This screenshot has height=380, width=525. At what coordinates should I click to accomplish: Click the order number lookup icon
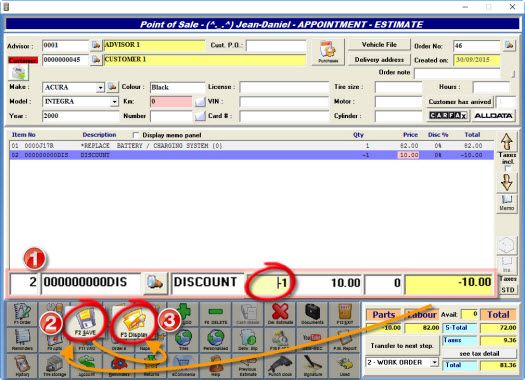coord(509,45)
